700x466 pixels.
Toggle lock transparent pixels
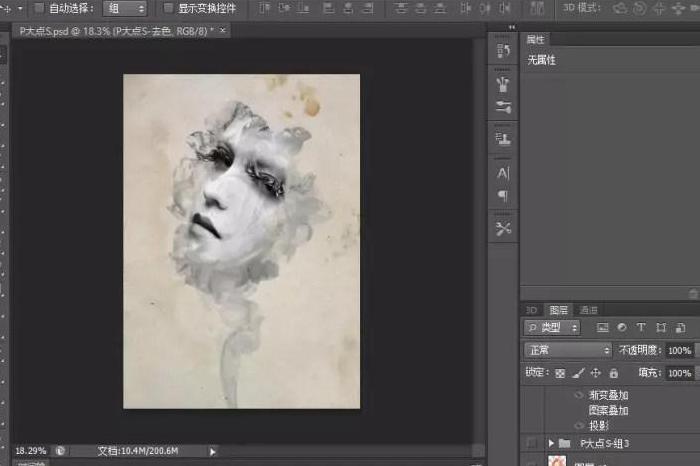[560, 373]
